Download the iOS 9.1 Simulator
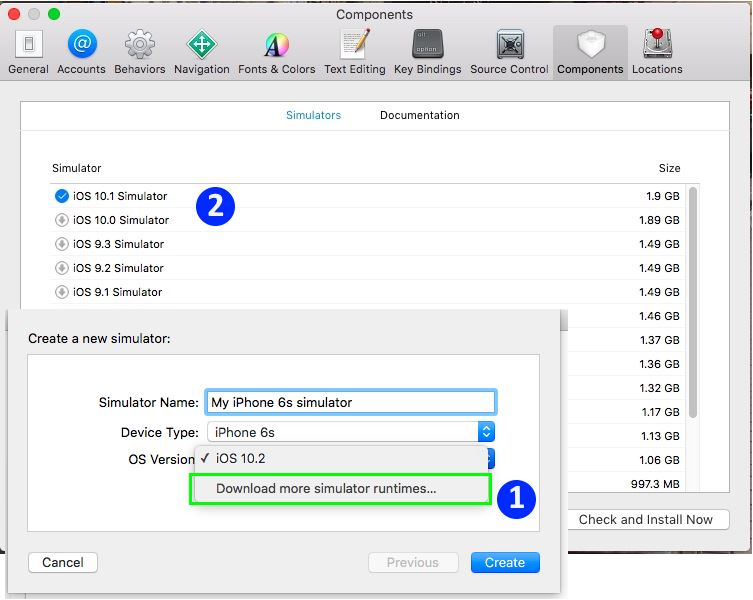The height and width of the screenshot is (600, 753). click(61, 292)
